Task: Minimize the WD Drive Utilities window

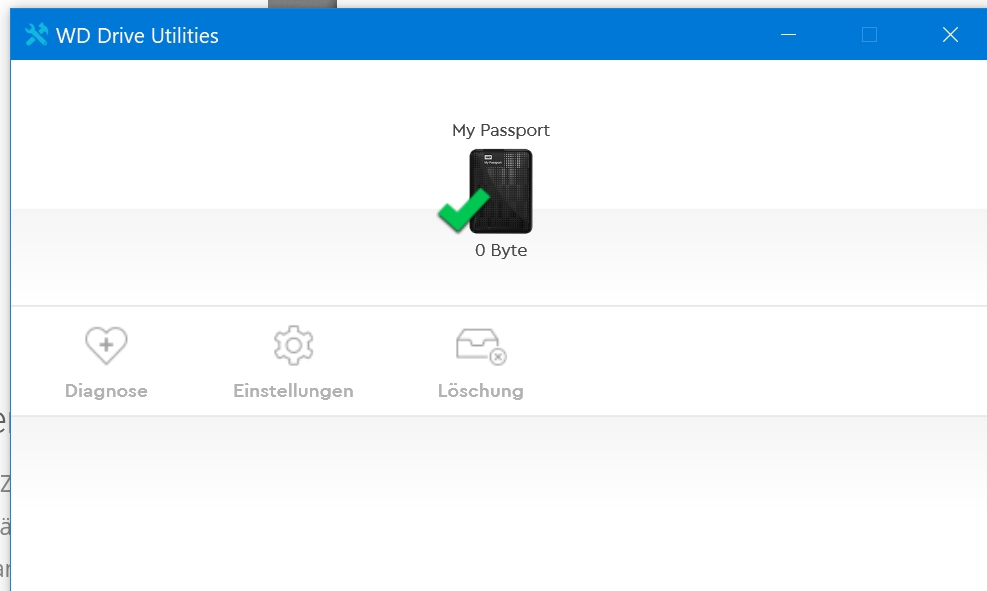Action: tap(789, 34)
